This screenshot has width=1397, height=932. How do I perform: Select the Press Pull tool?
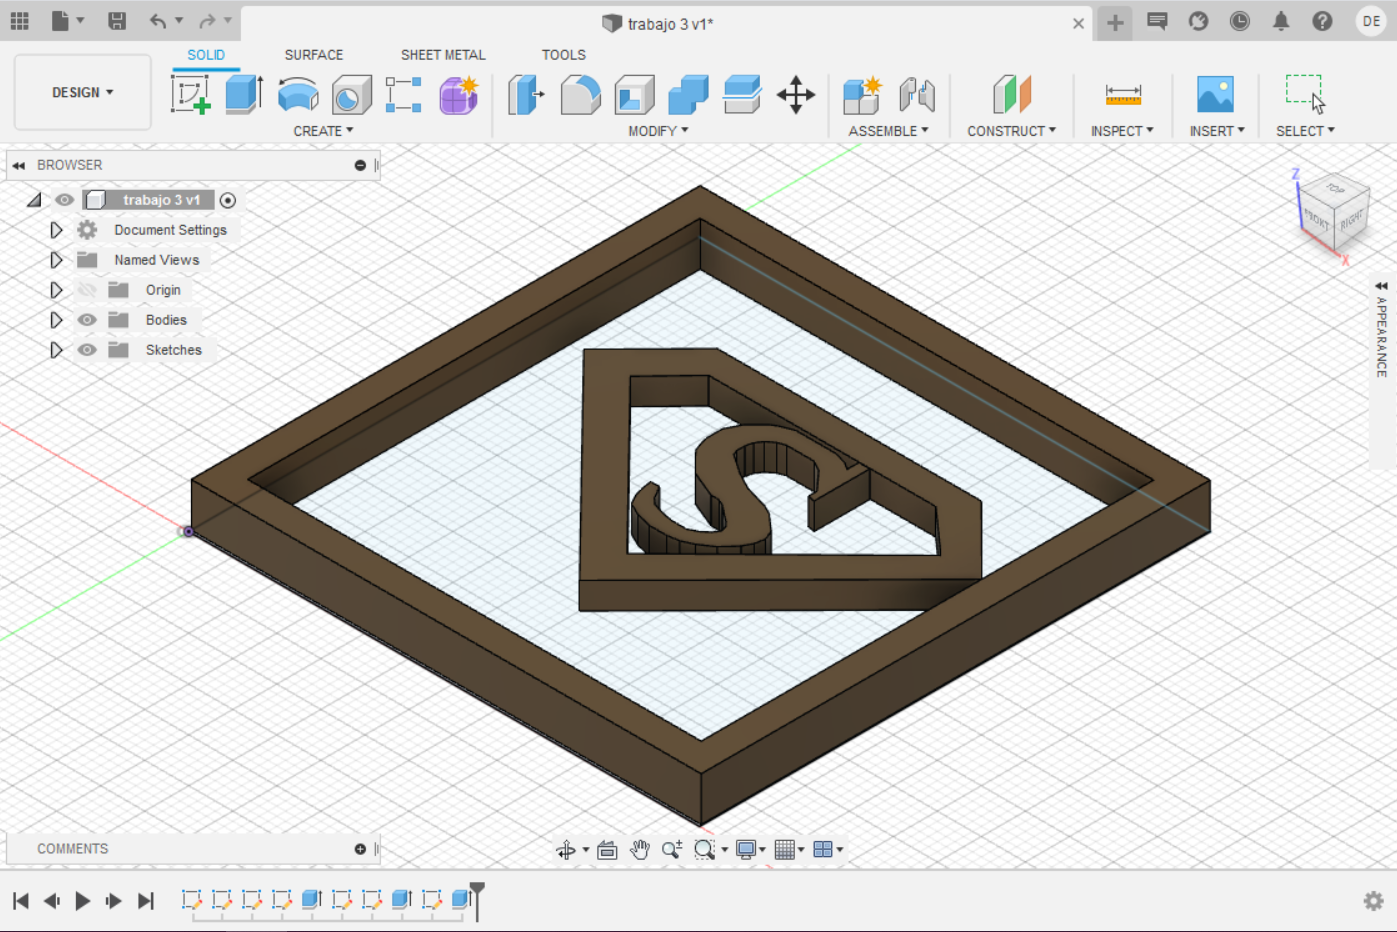(526, 95)
